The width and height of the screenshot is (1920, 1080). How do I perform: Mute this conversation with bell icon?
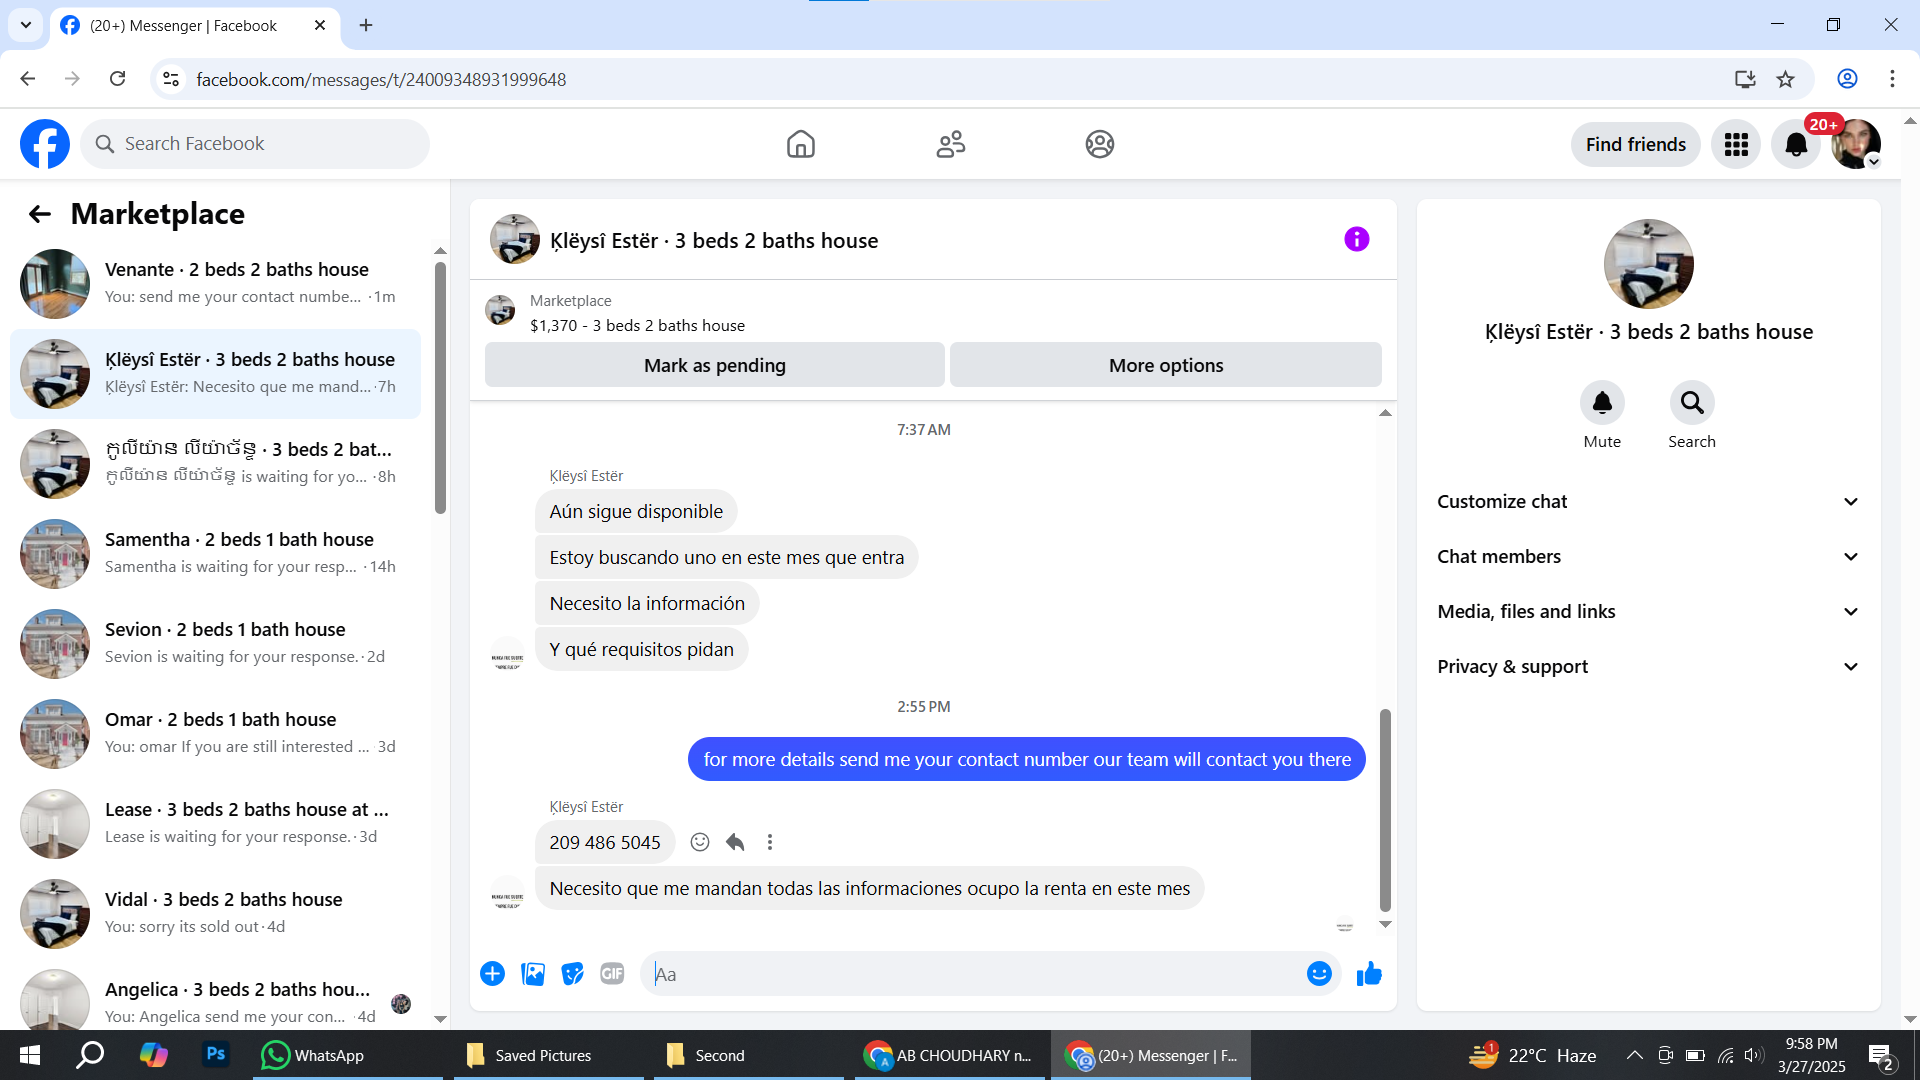click(x=1602, y=402)
